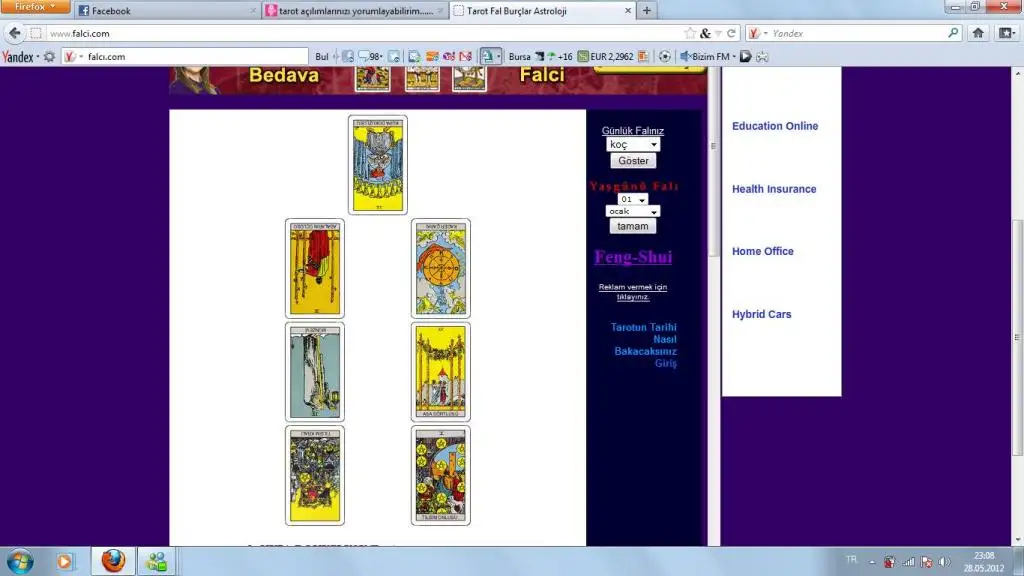Image resolution: width=1024 pixels, height=576 pixels.
Task: Open the Firefox menu button
Action: 35,7
